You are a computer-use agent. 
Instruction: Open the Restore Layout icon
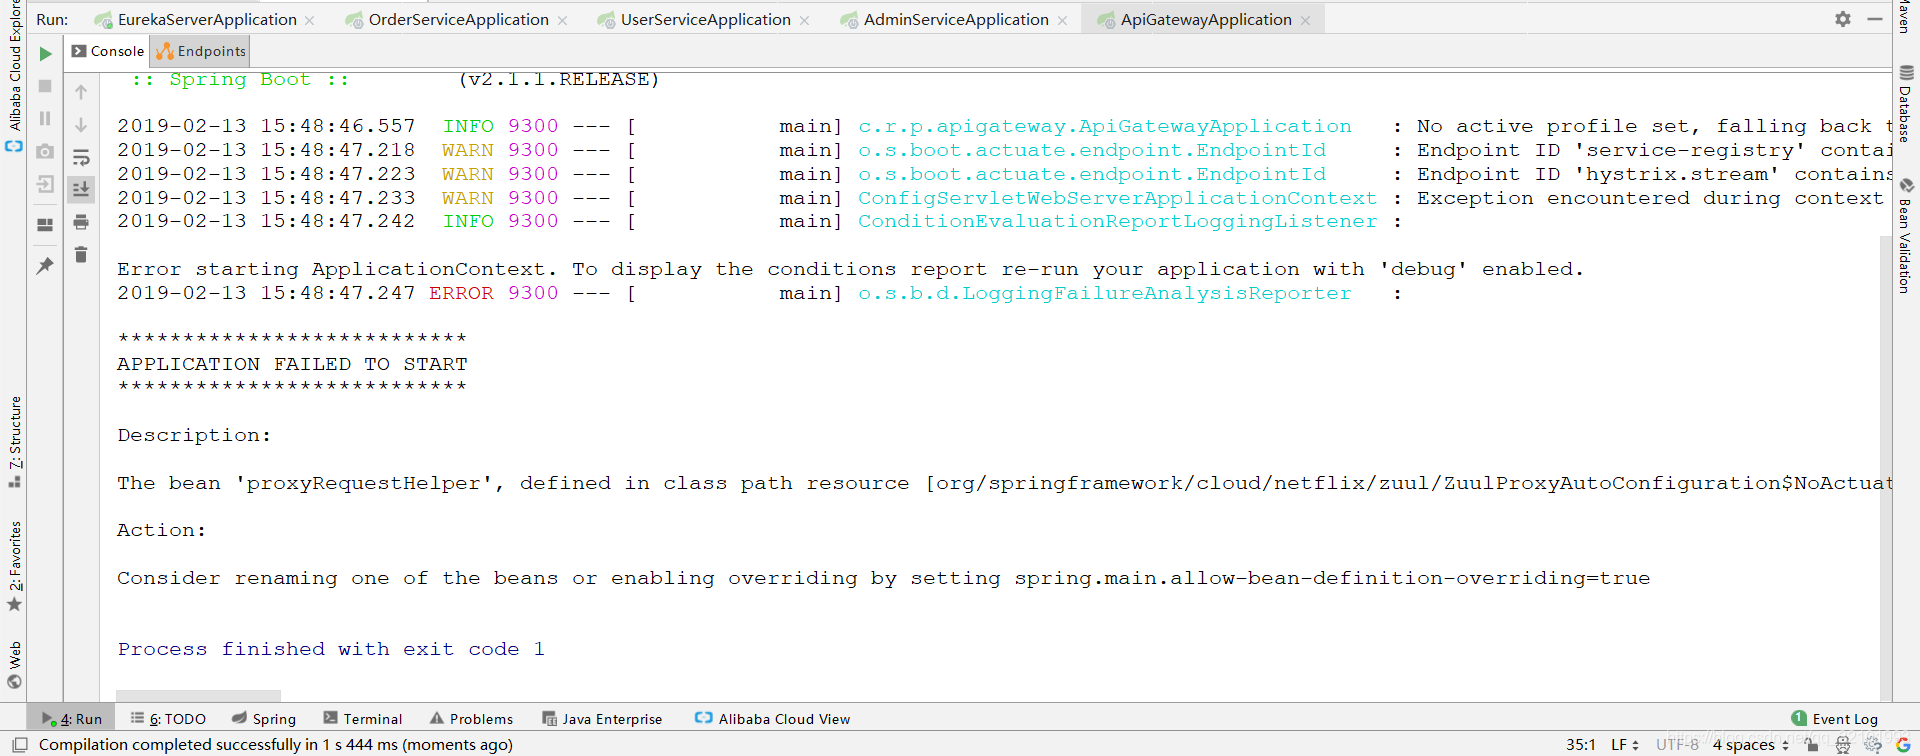click(45, 225)
